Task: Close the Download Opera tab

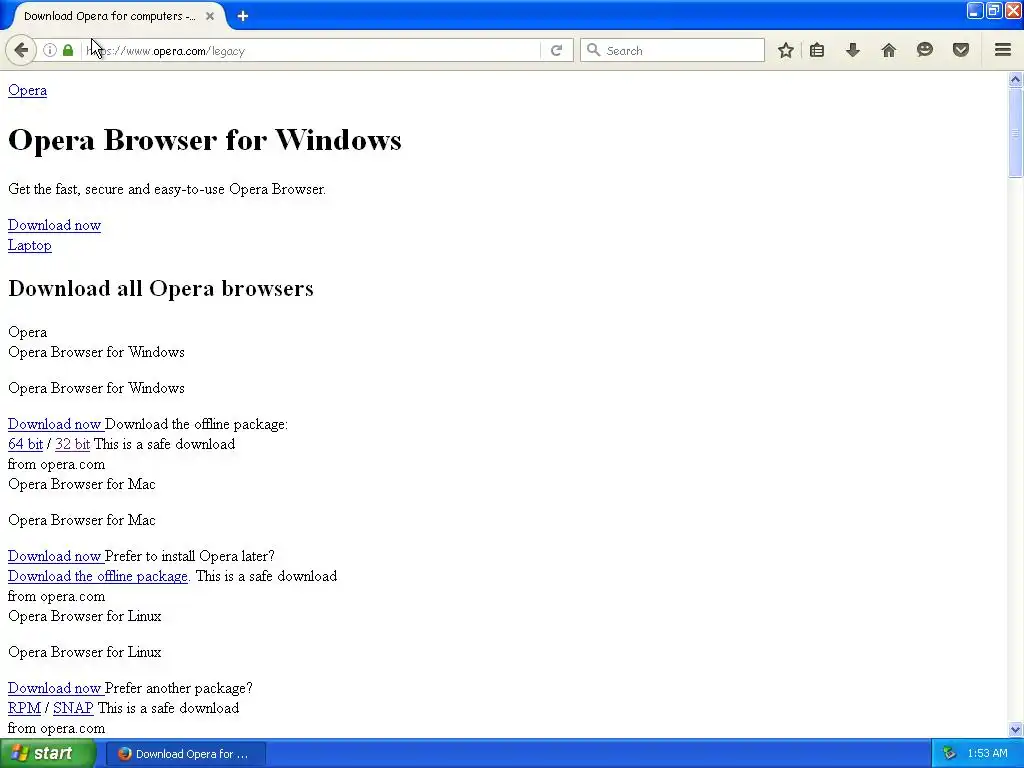Action: pos(210,16)
